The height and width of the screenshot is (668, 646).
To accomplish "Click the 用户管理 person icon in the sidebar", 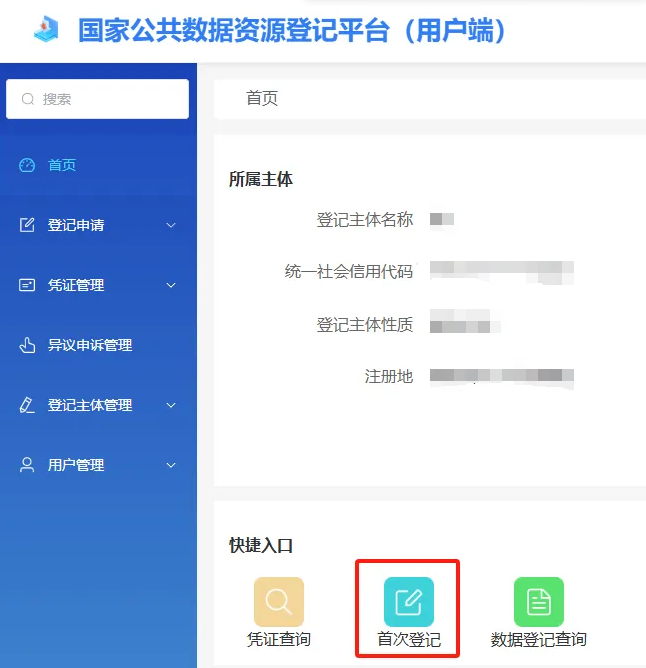I will [x=27, y=465].
